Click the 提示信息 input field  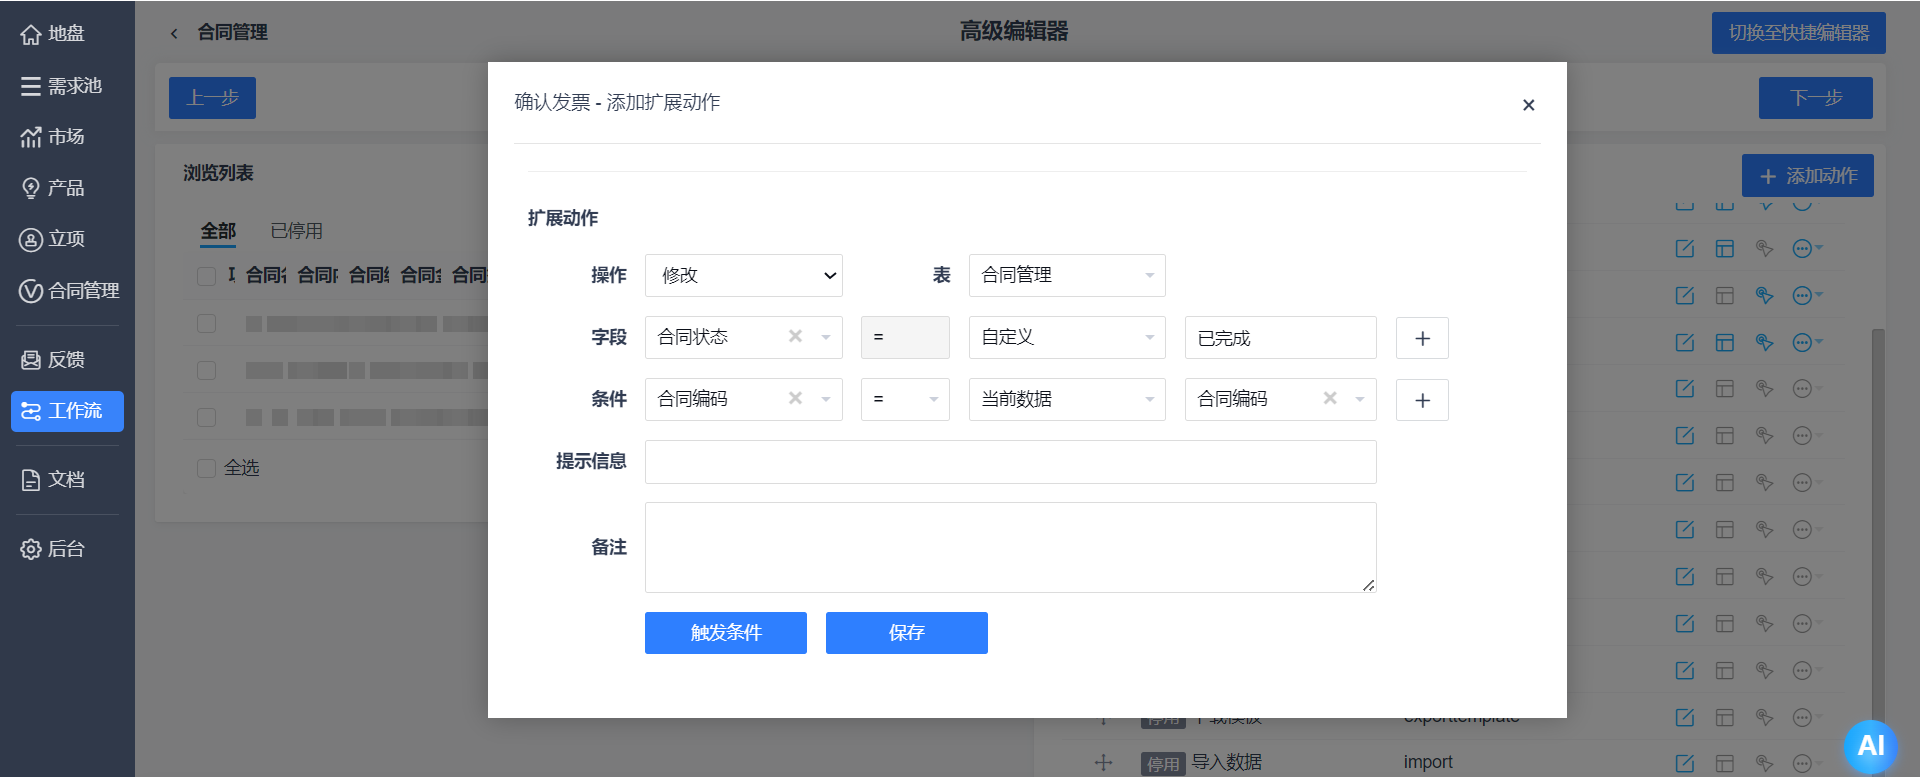coord(1010,462)
